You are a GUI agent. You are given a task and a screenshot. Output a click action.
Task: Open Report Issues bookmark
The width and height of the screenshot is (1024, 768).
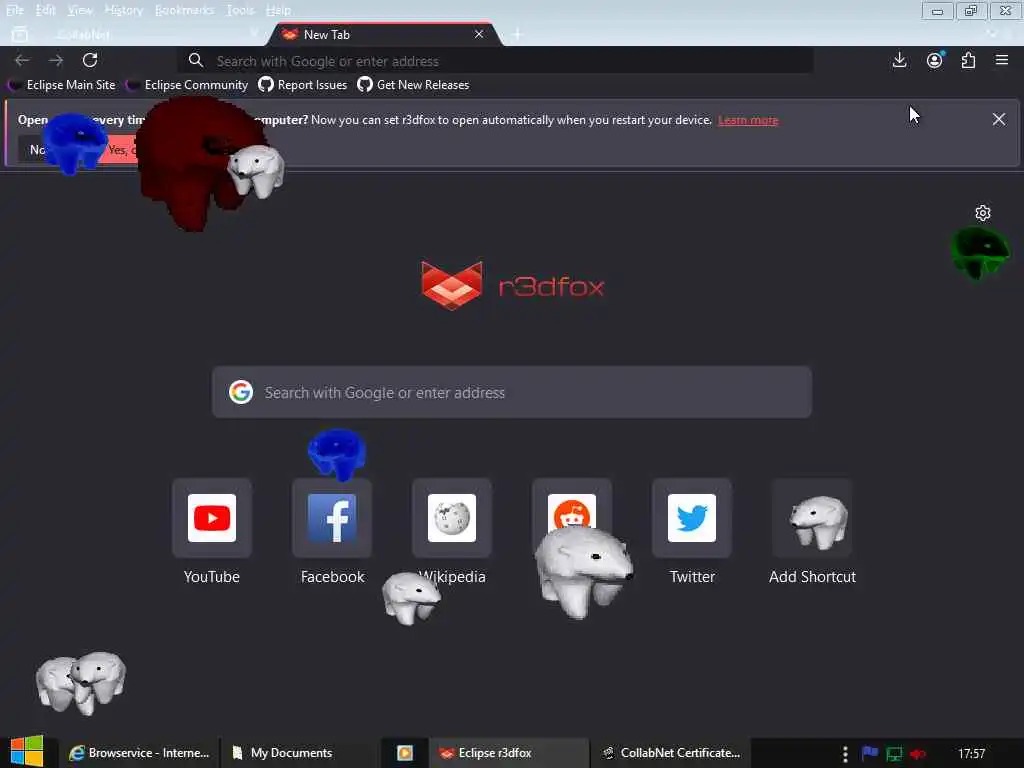coord(303,85)
